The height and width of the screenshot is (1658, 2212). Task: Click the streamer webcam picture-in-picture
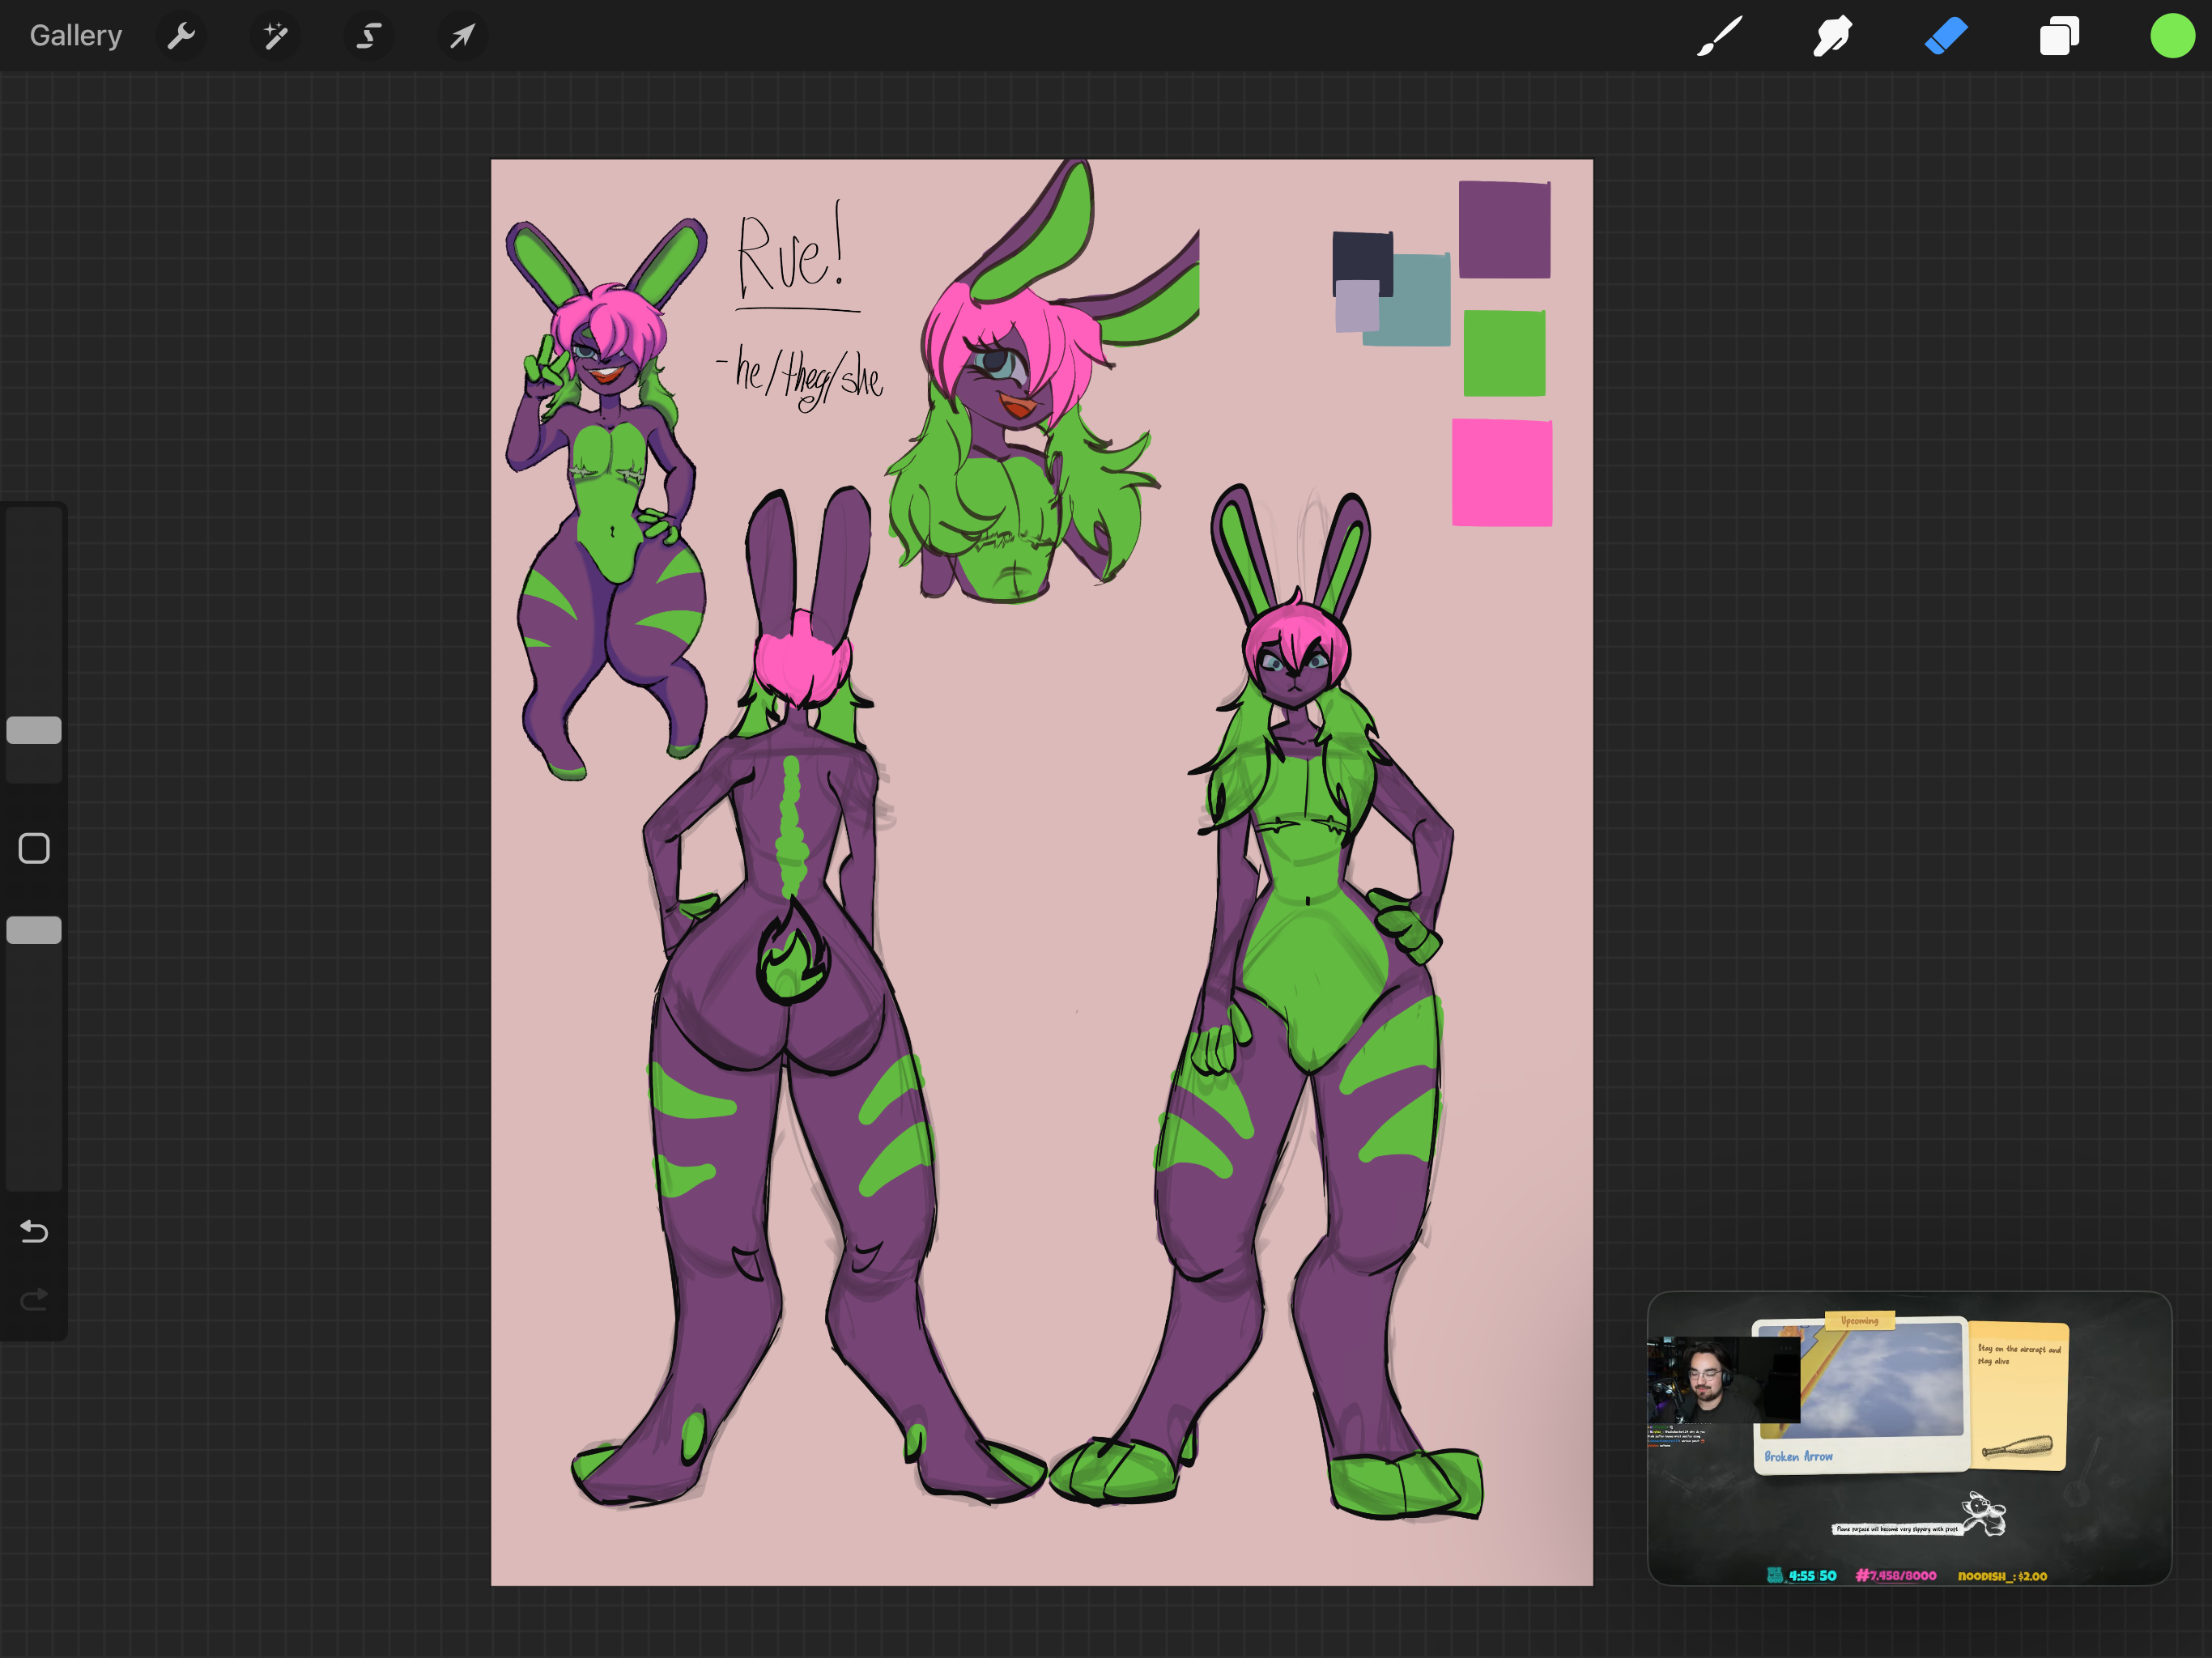1712,1380
